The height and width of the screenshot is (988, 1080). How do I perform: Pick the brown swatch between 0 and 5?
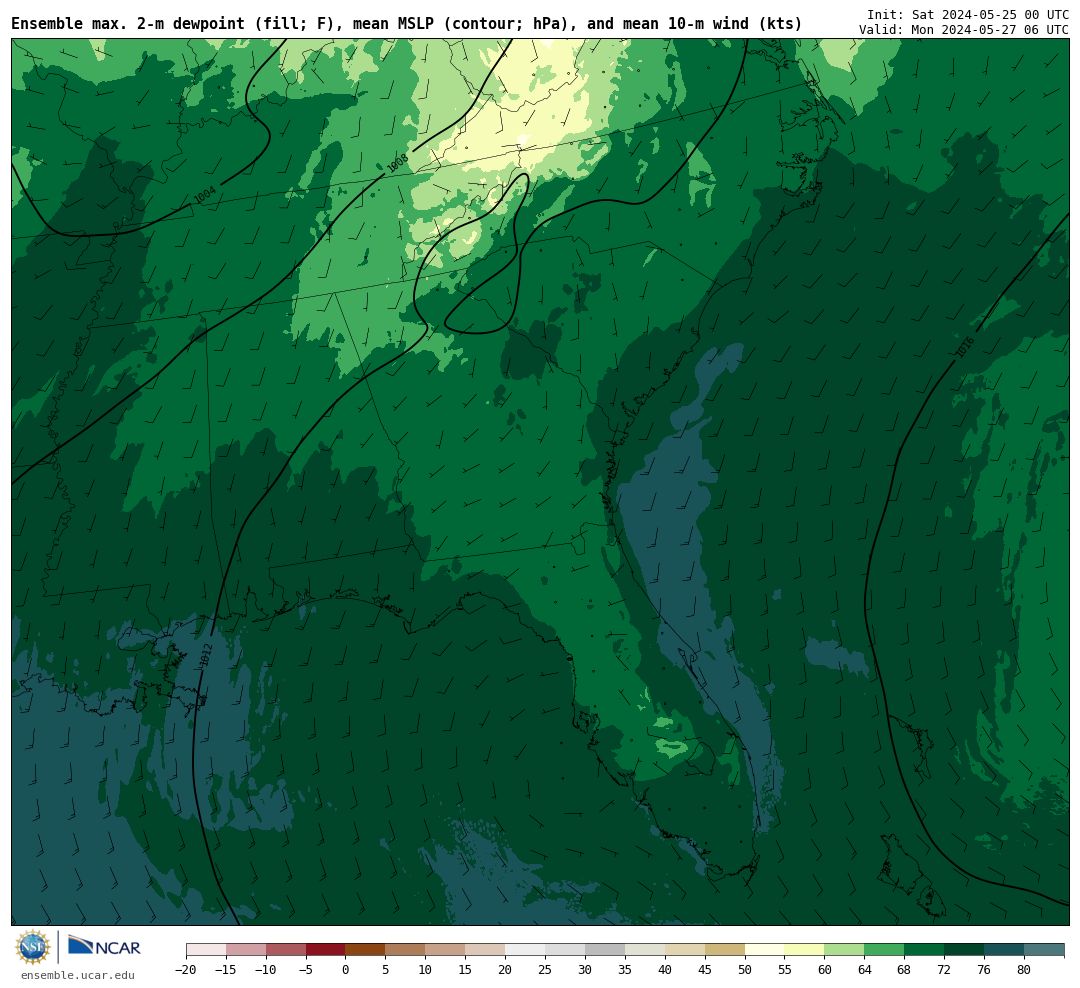click(366, 950)
